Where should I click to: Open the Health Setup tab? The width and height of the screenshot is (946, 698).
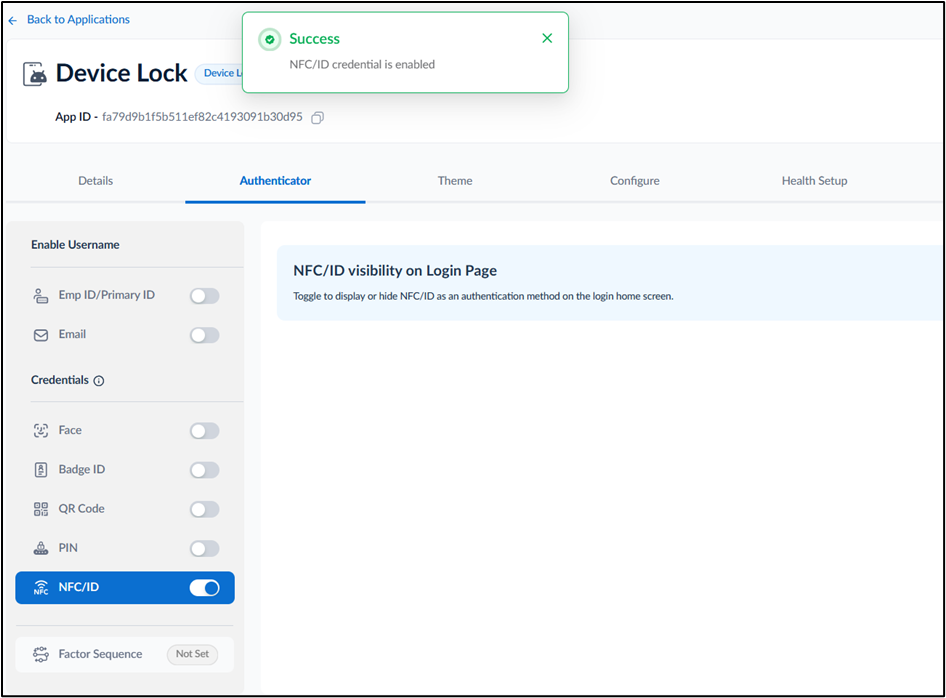click(x=814, y=180)
